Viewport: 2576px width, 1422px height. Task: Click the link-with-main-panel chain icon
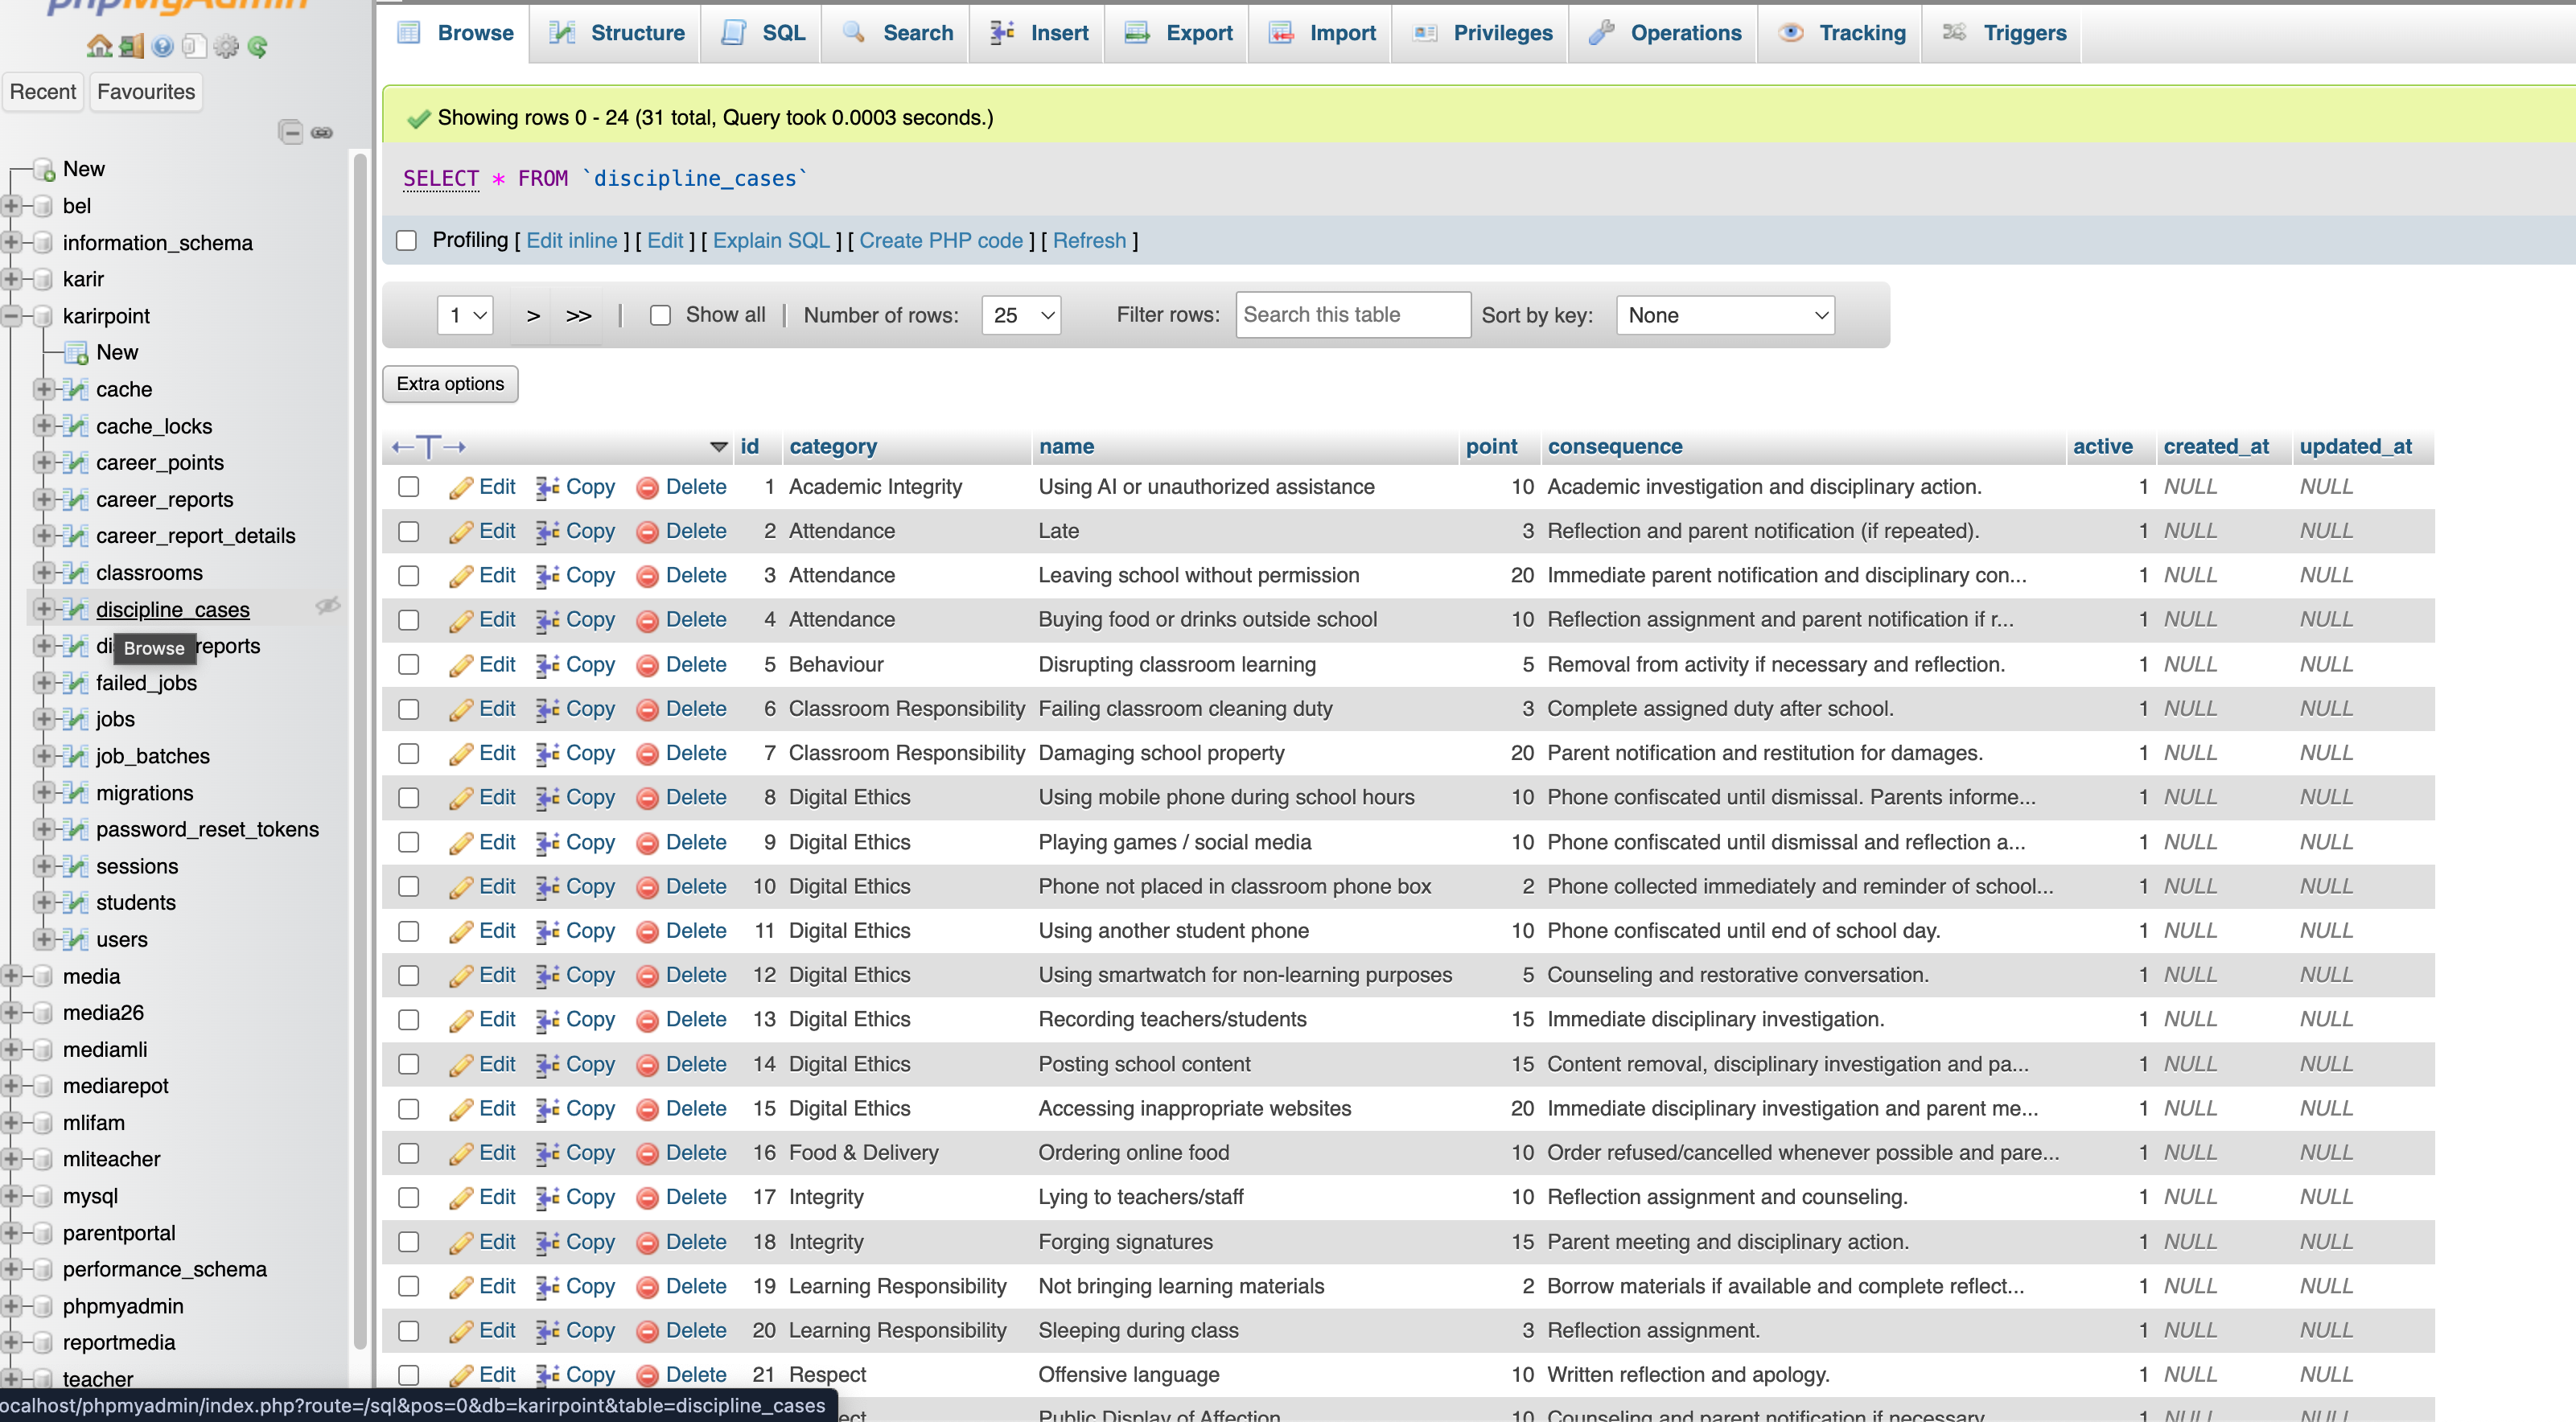point(322,132)
